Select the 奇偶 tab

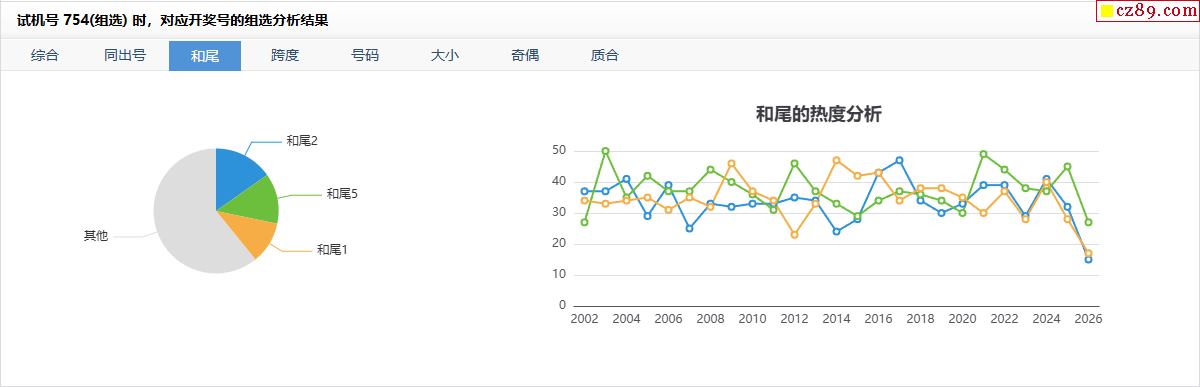point(525,56)
